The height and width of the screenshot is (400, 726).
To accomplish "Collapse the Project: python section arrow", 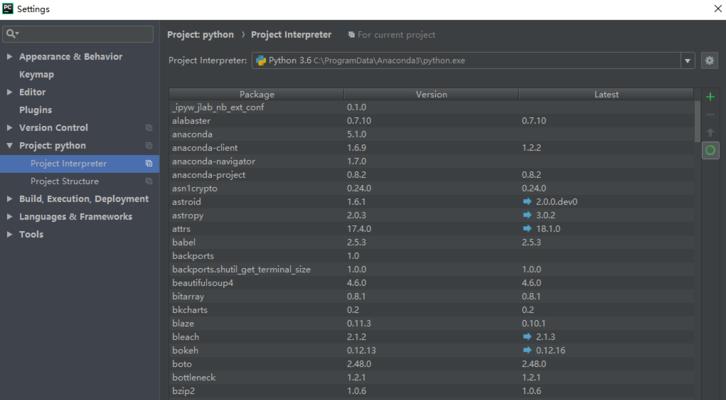I will pyautogui.click(x=9, y=145).
